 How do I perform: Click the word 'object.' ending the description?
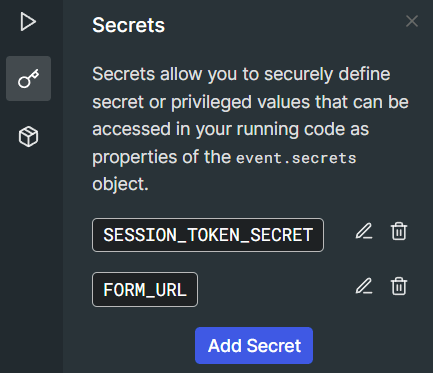[120, 184]
